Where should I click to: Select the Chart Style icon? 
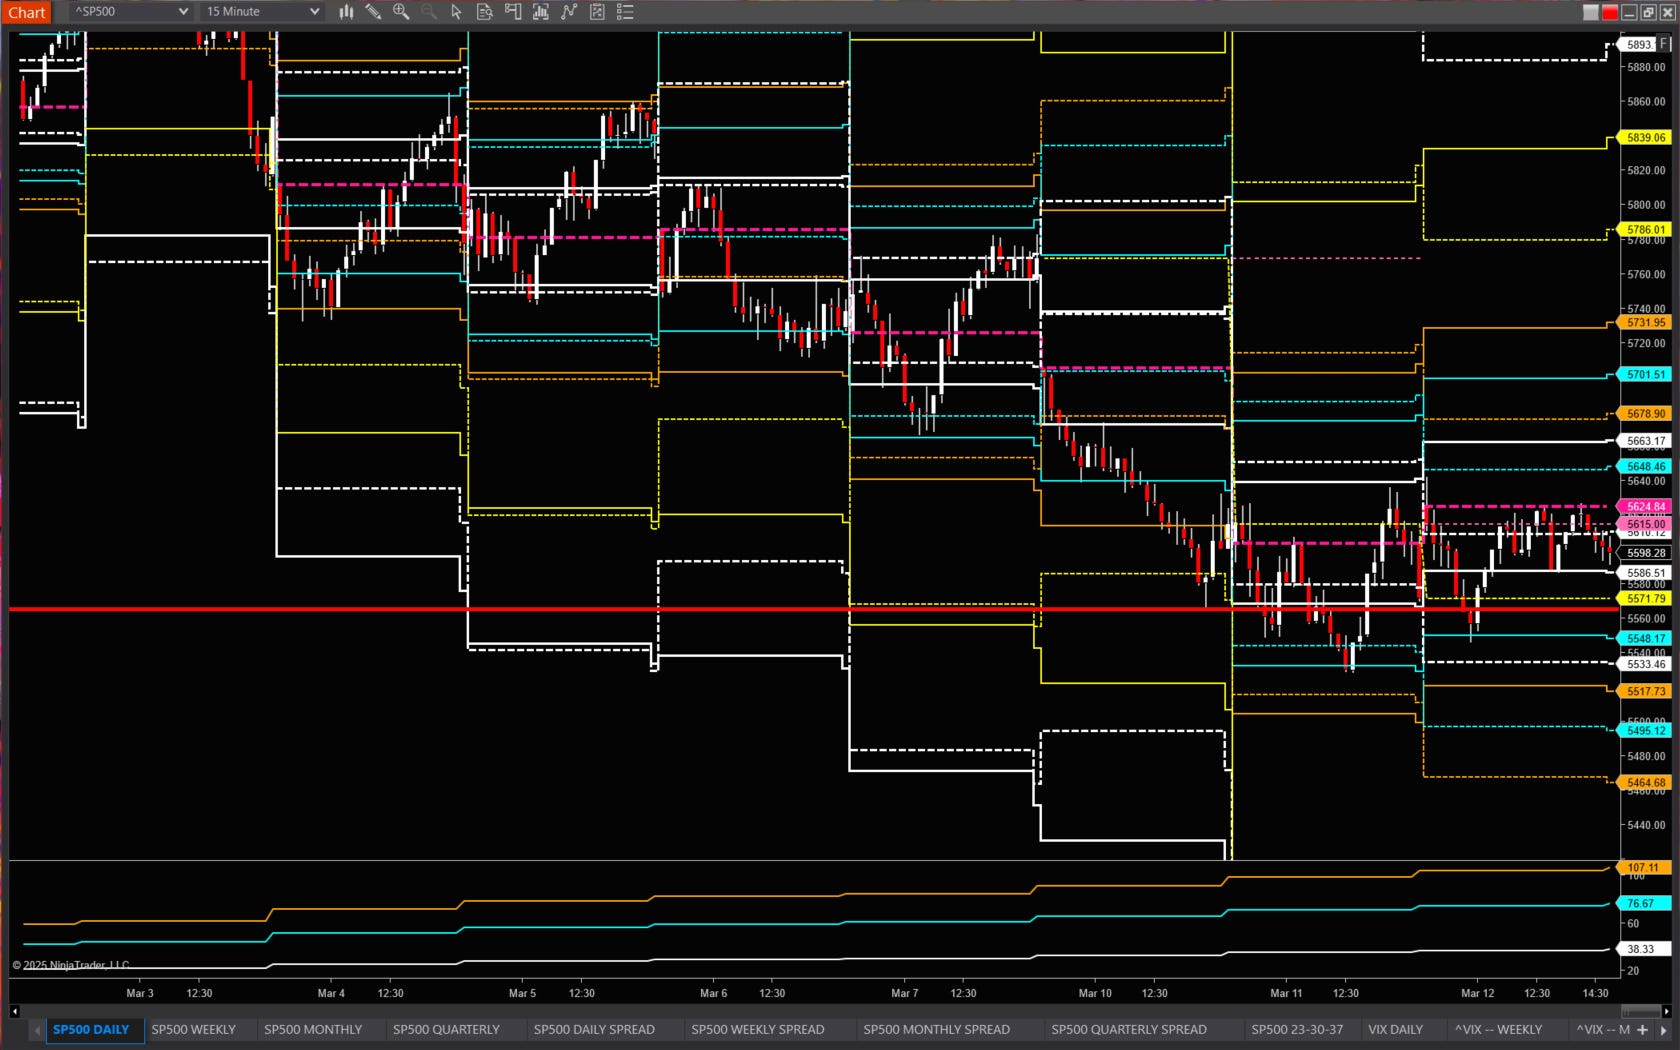(x=346, y=11)
